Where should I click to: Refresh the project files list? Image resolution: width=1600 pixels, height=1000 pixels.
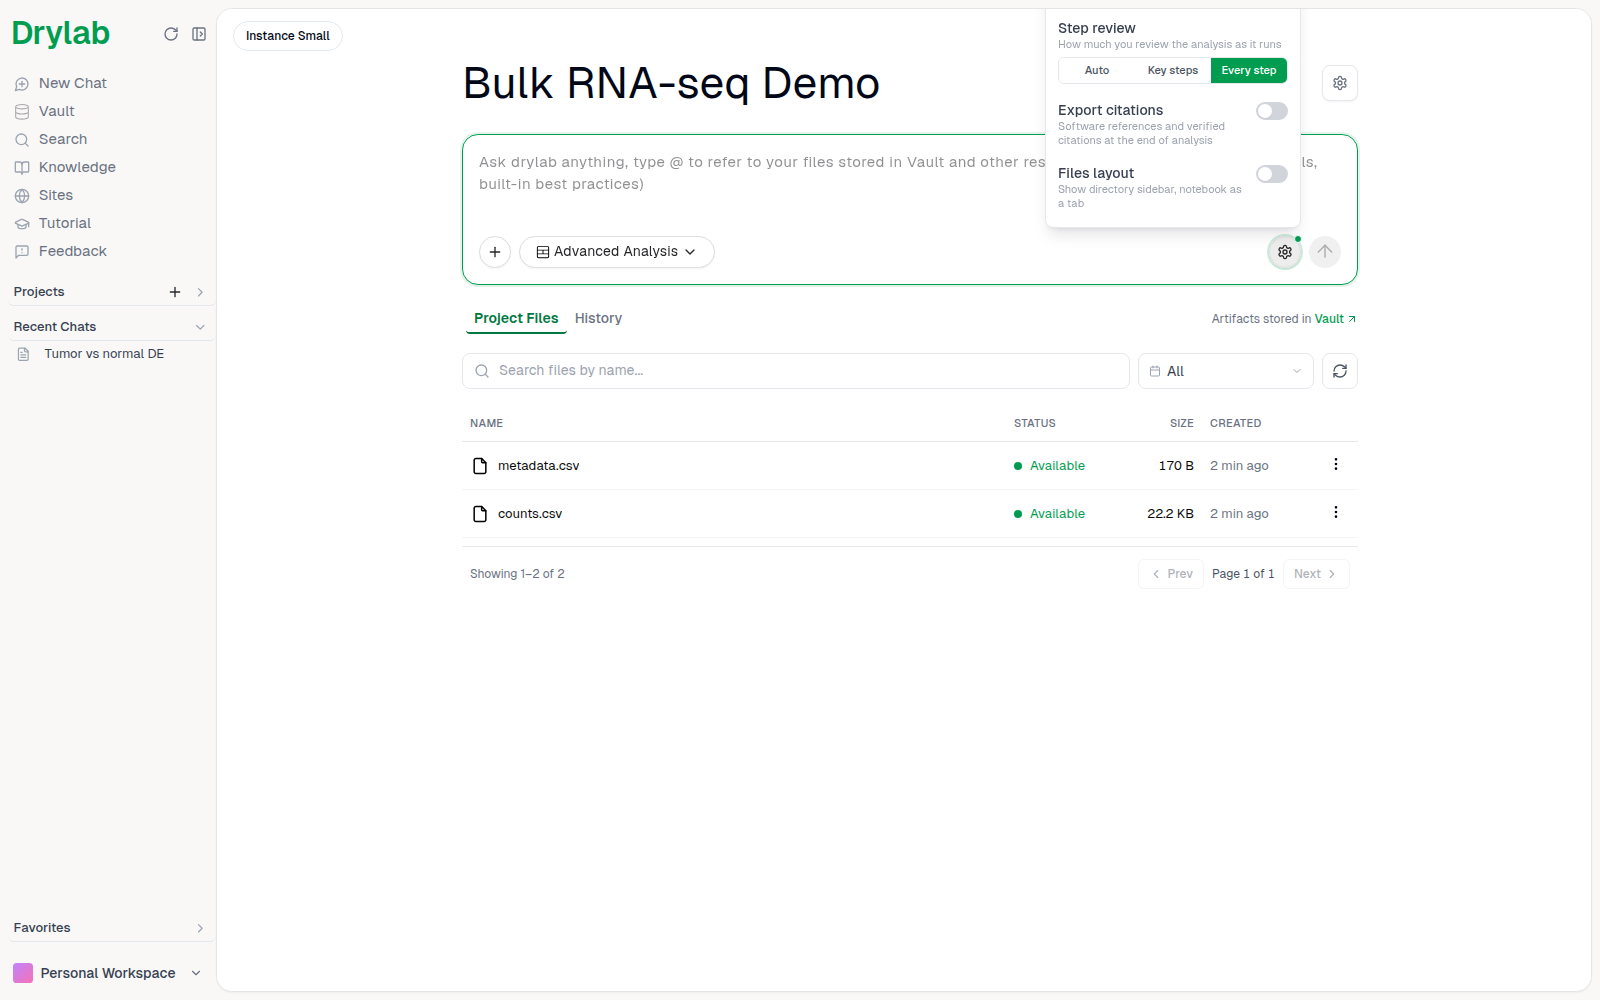[1340, 371]
